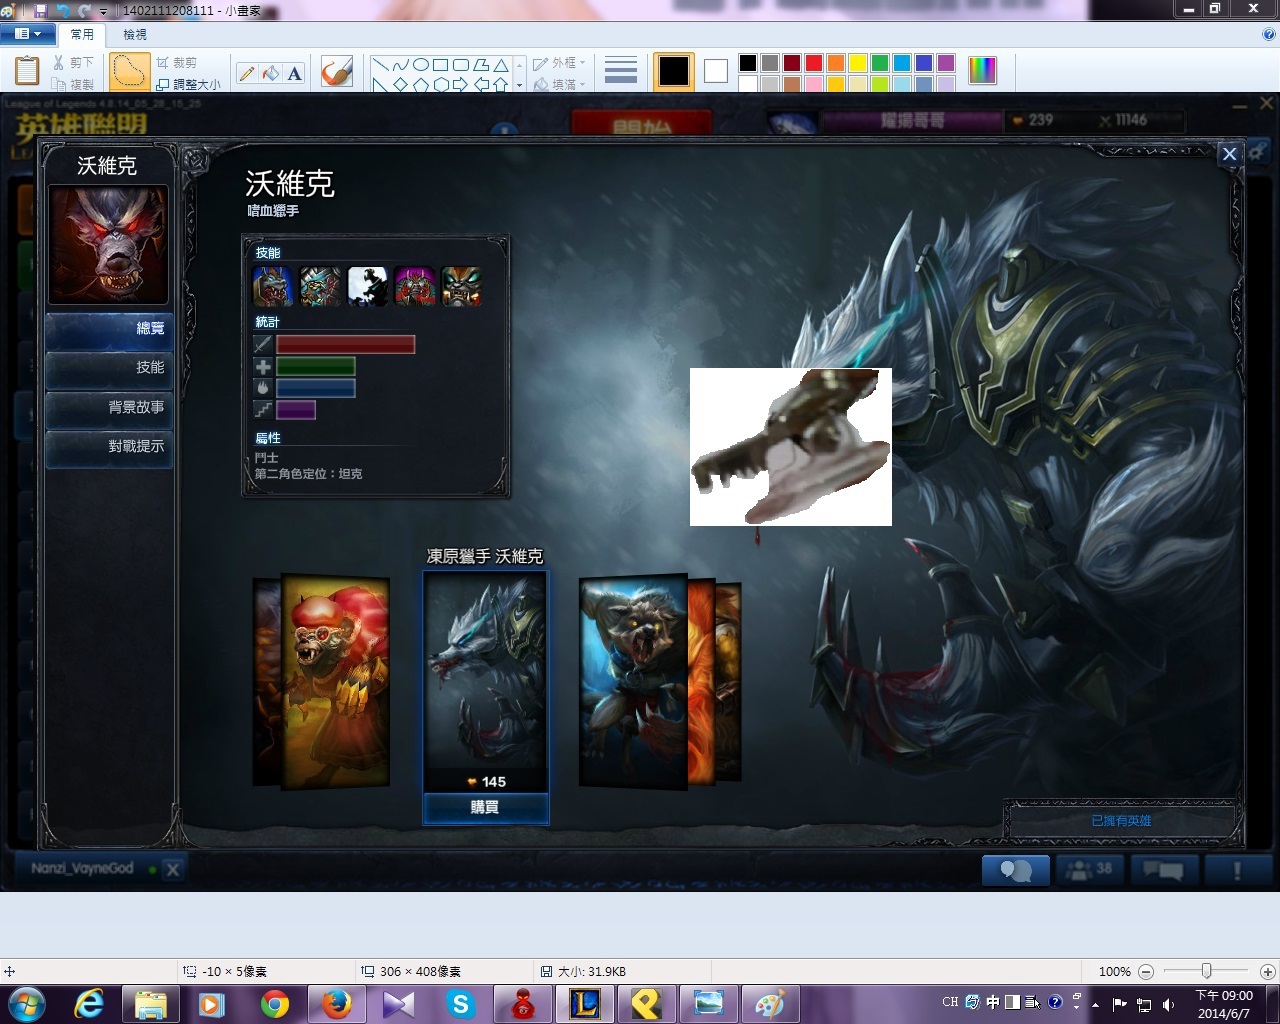Expand Customize Quick Access Toolbar arrow
The height and width of the screenshot is (1024, 1280).
coord(103,11)
